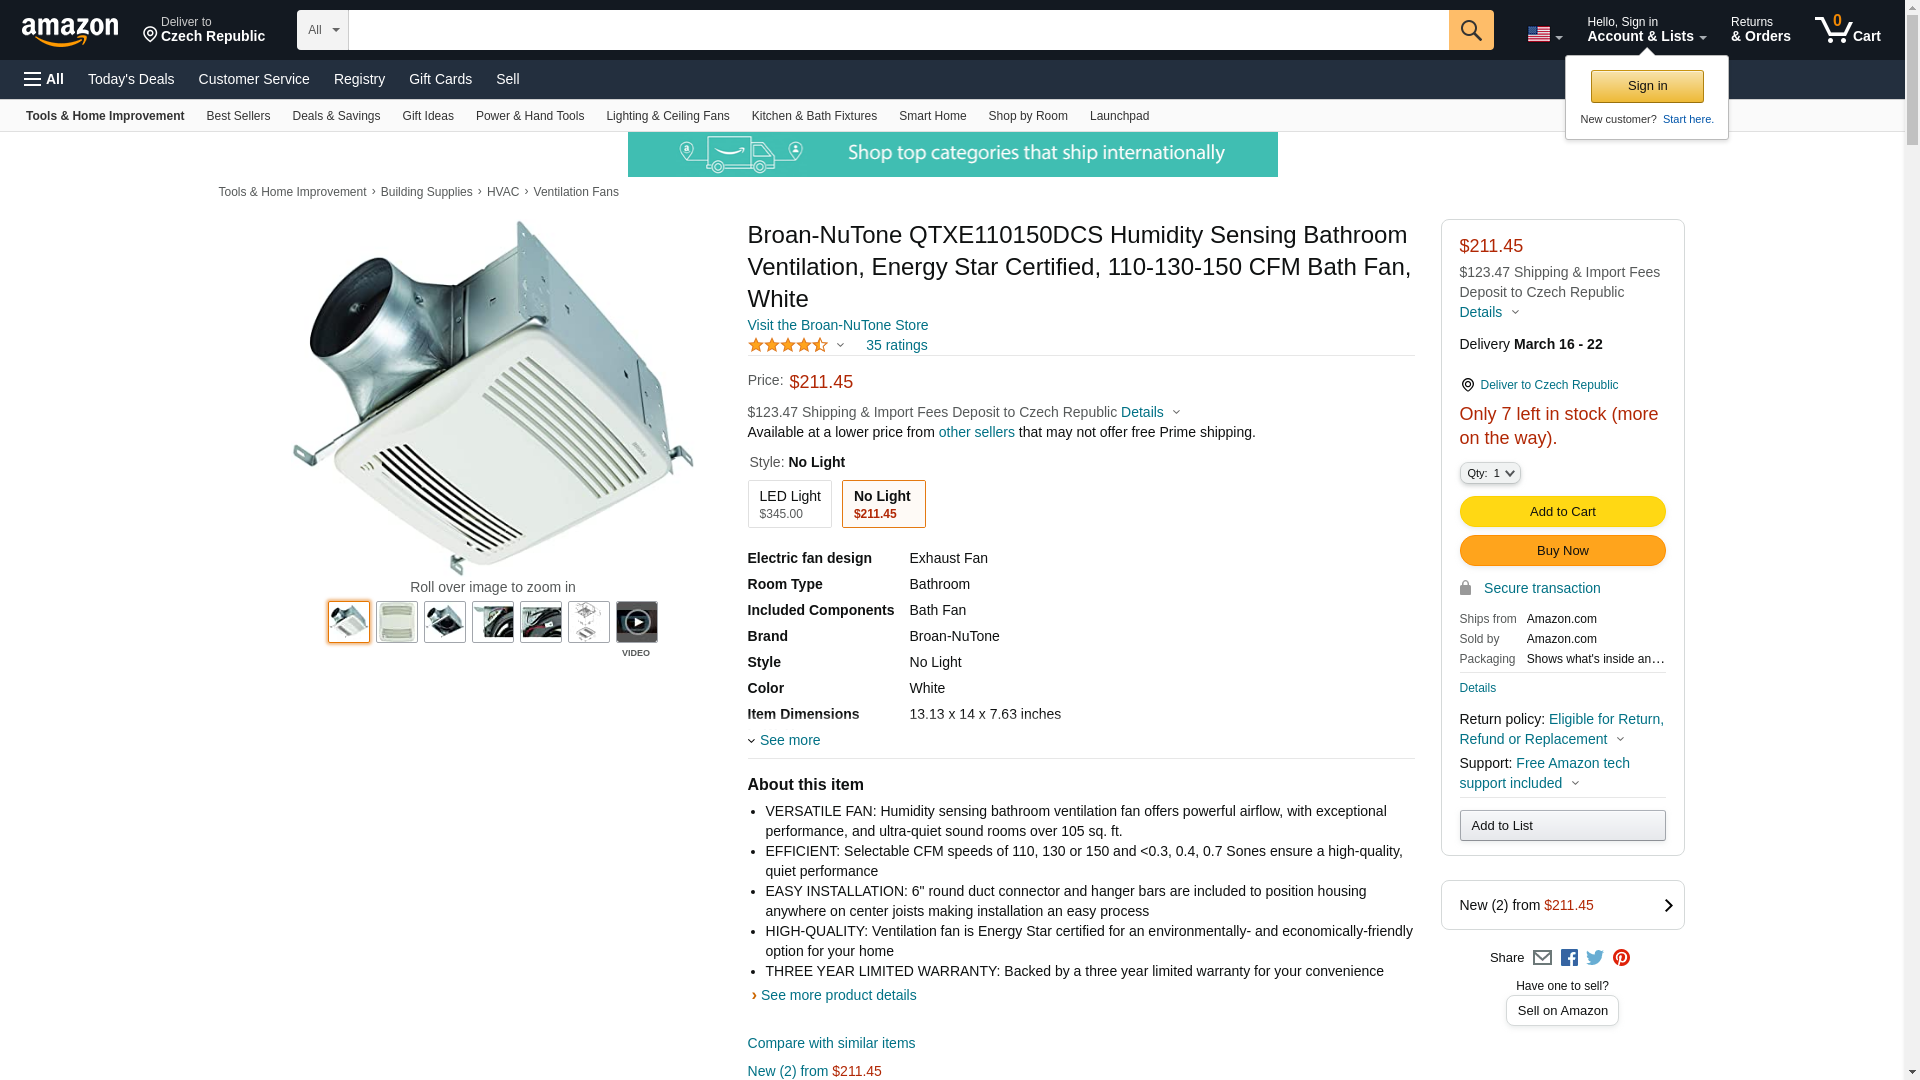Open the All hamburger menu

click(44, 79)
